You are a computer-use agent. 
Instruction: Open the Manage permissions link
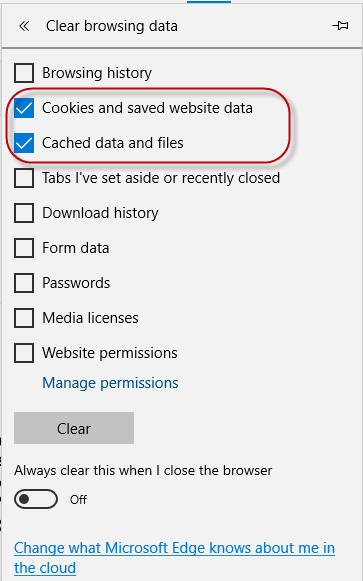(x=110, y=383)
